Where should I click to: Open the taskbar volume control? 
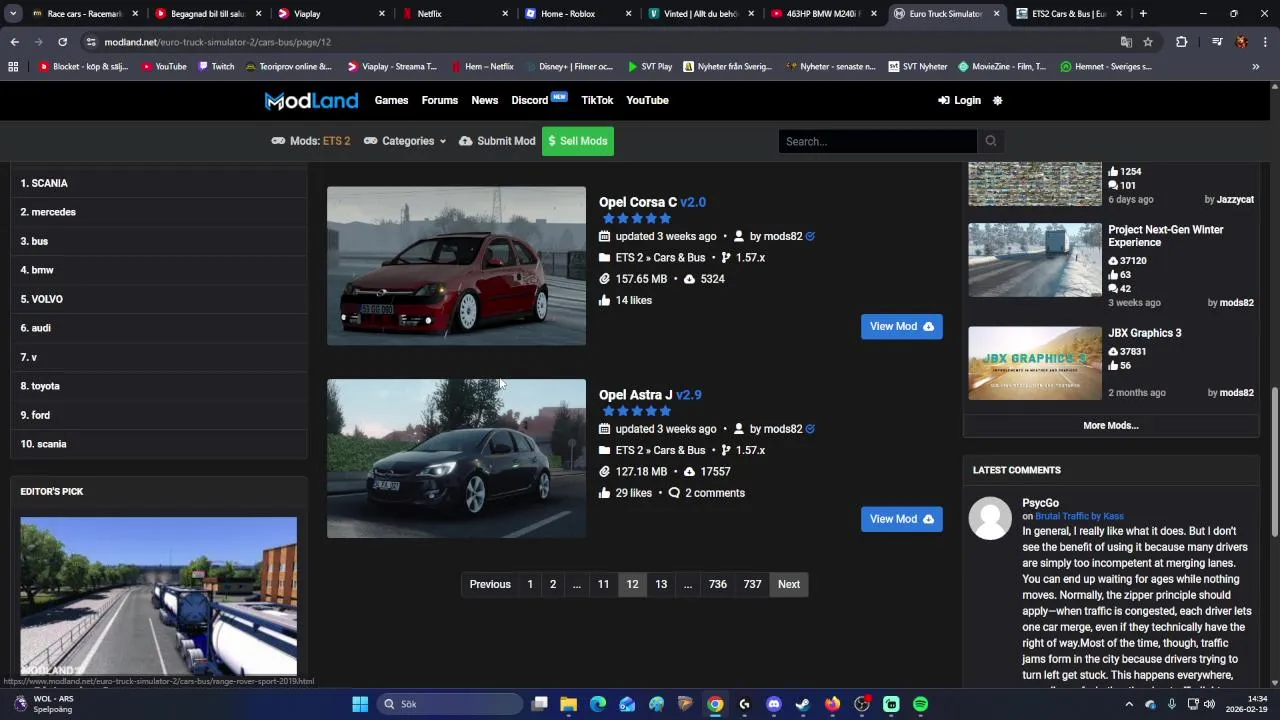1209,704
